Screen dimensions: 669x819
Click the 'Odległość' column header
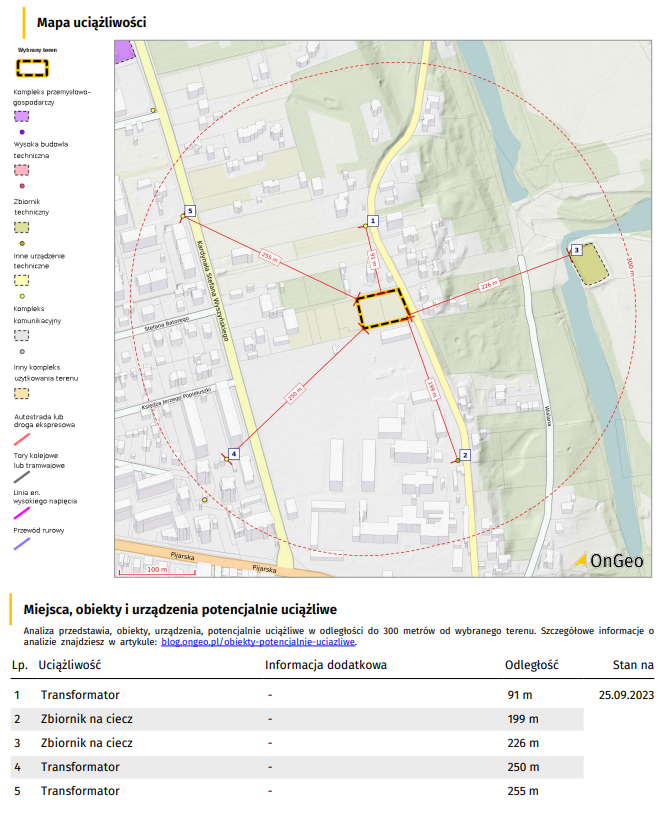point(532,665)
